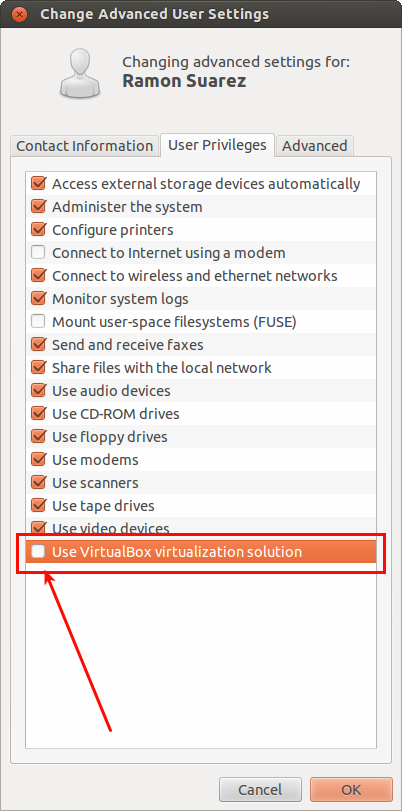Open the Advanced tab
The image size is (402, 811).
(315, 146)
